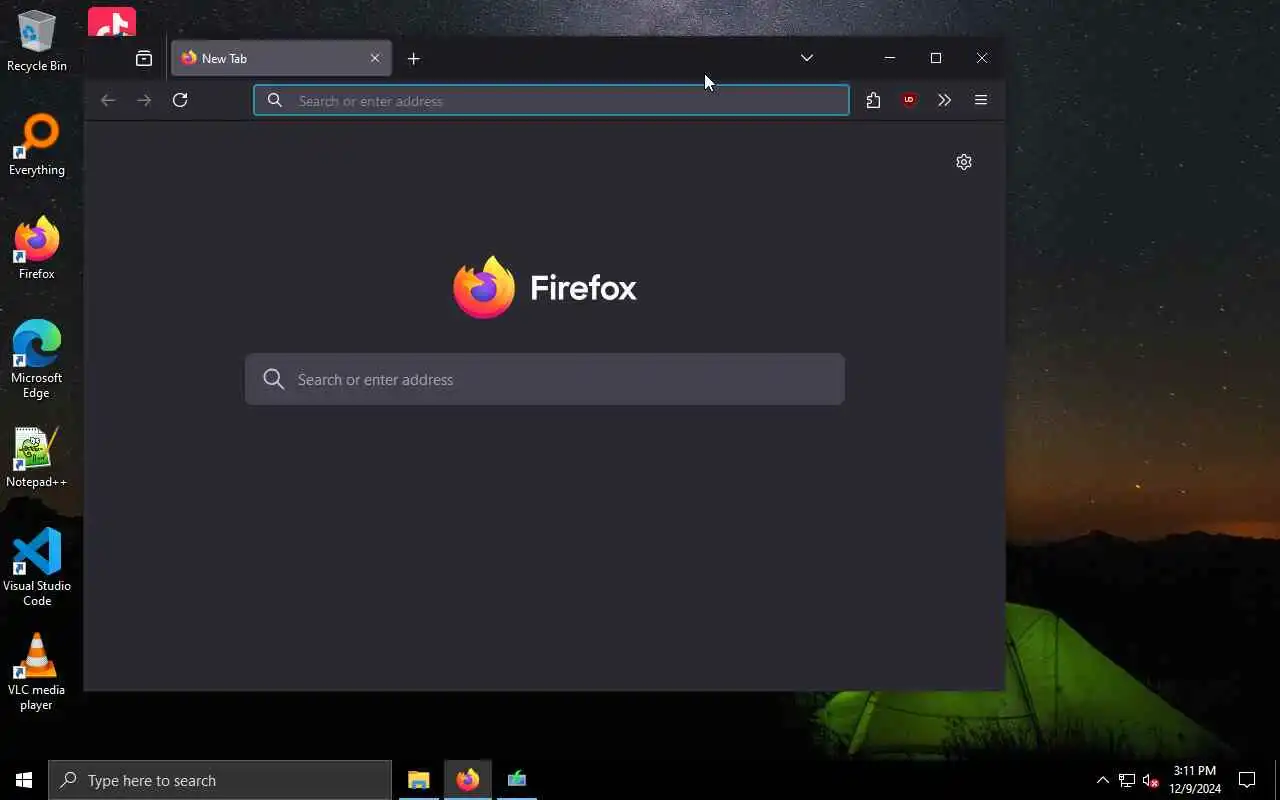The image size is (1280, 800).
Task: Show hidden system tray icons
Action: pyautogui.click(x=1103, y=780)
